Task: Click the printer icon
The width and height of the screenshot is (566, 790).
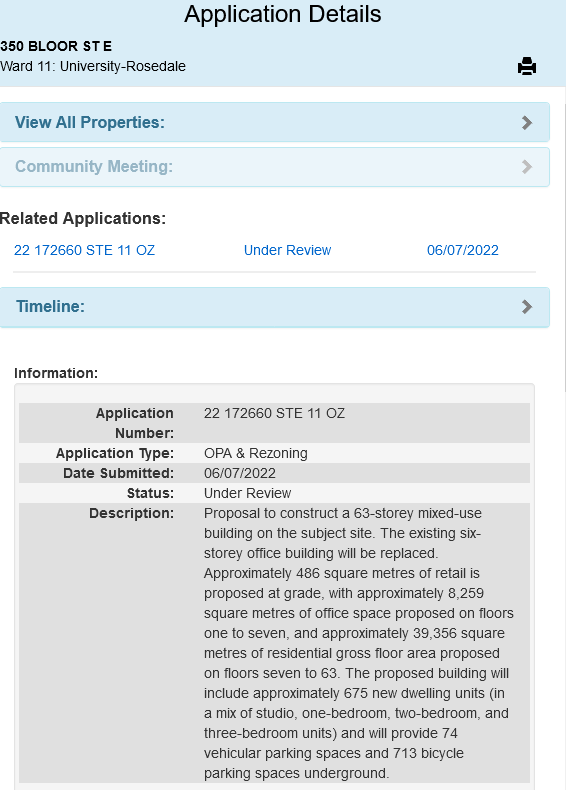Action: [x=527, y=66]
